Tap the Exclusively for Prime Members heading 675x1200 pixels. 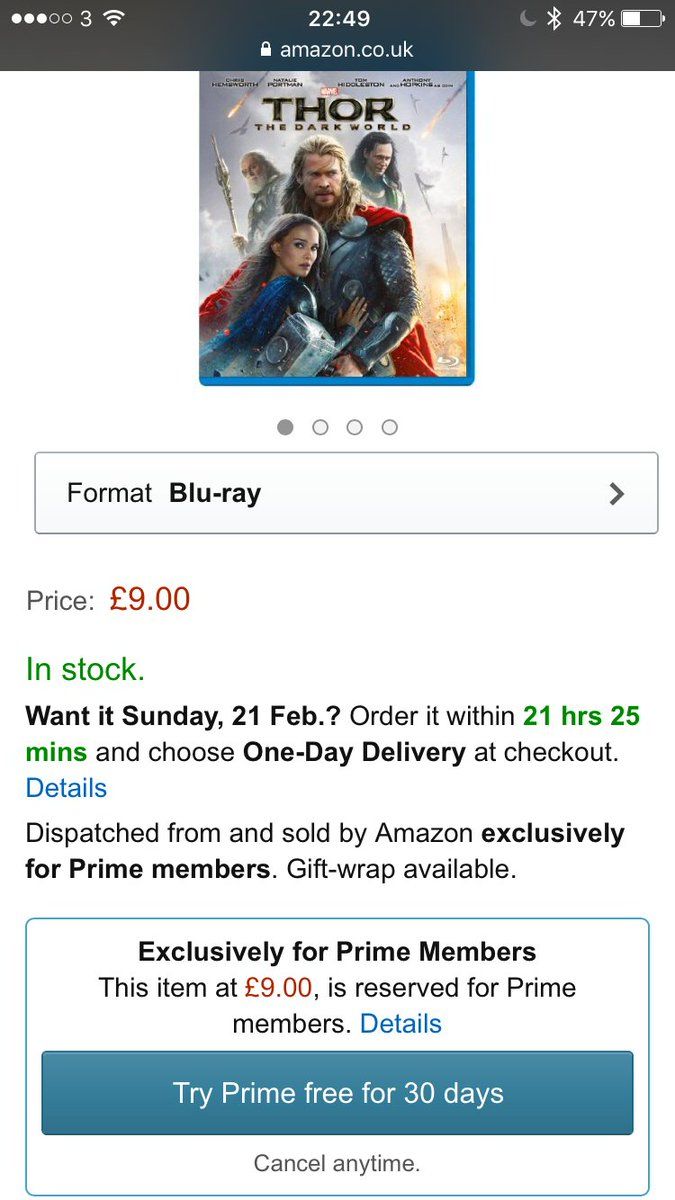337,951
